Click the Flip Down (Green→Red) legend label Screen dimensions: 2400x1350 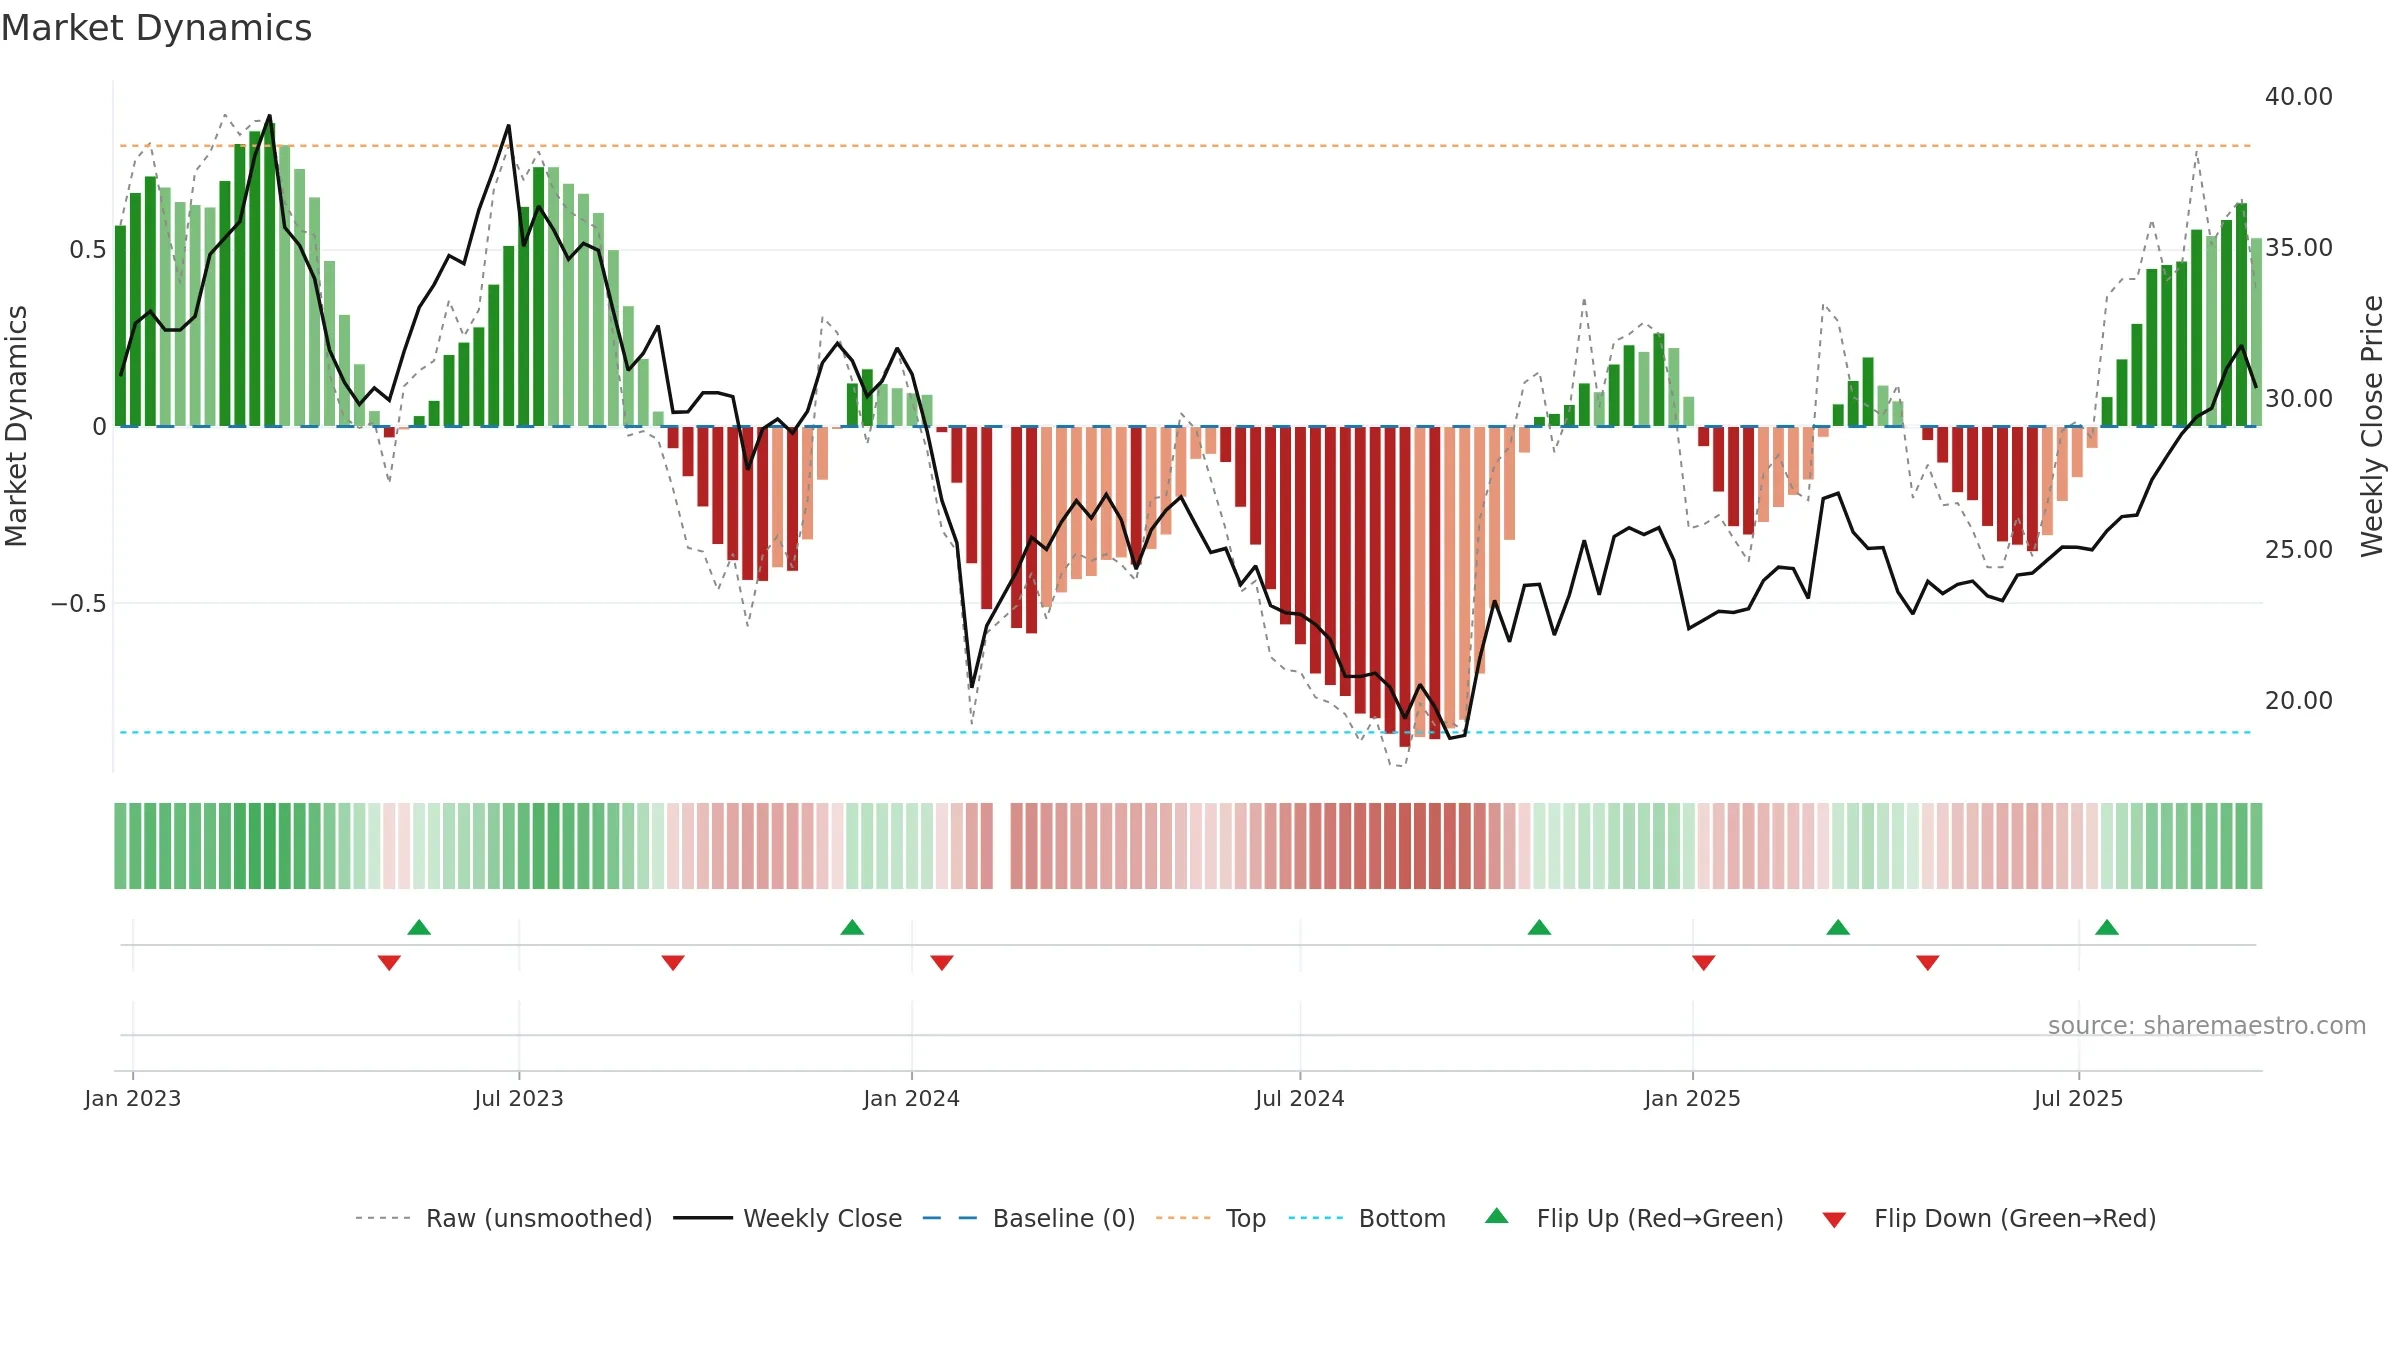(2015, 1218)
